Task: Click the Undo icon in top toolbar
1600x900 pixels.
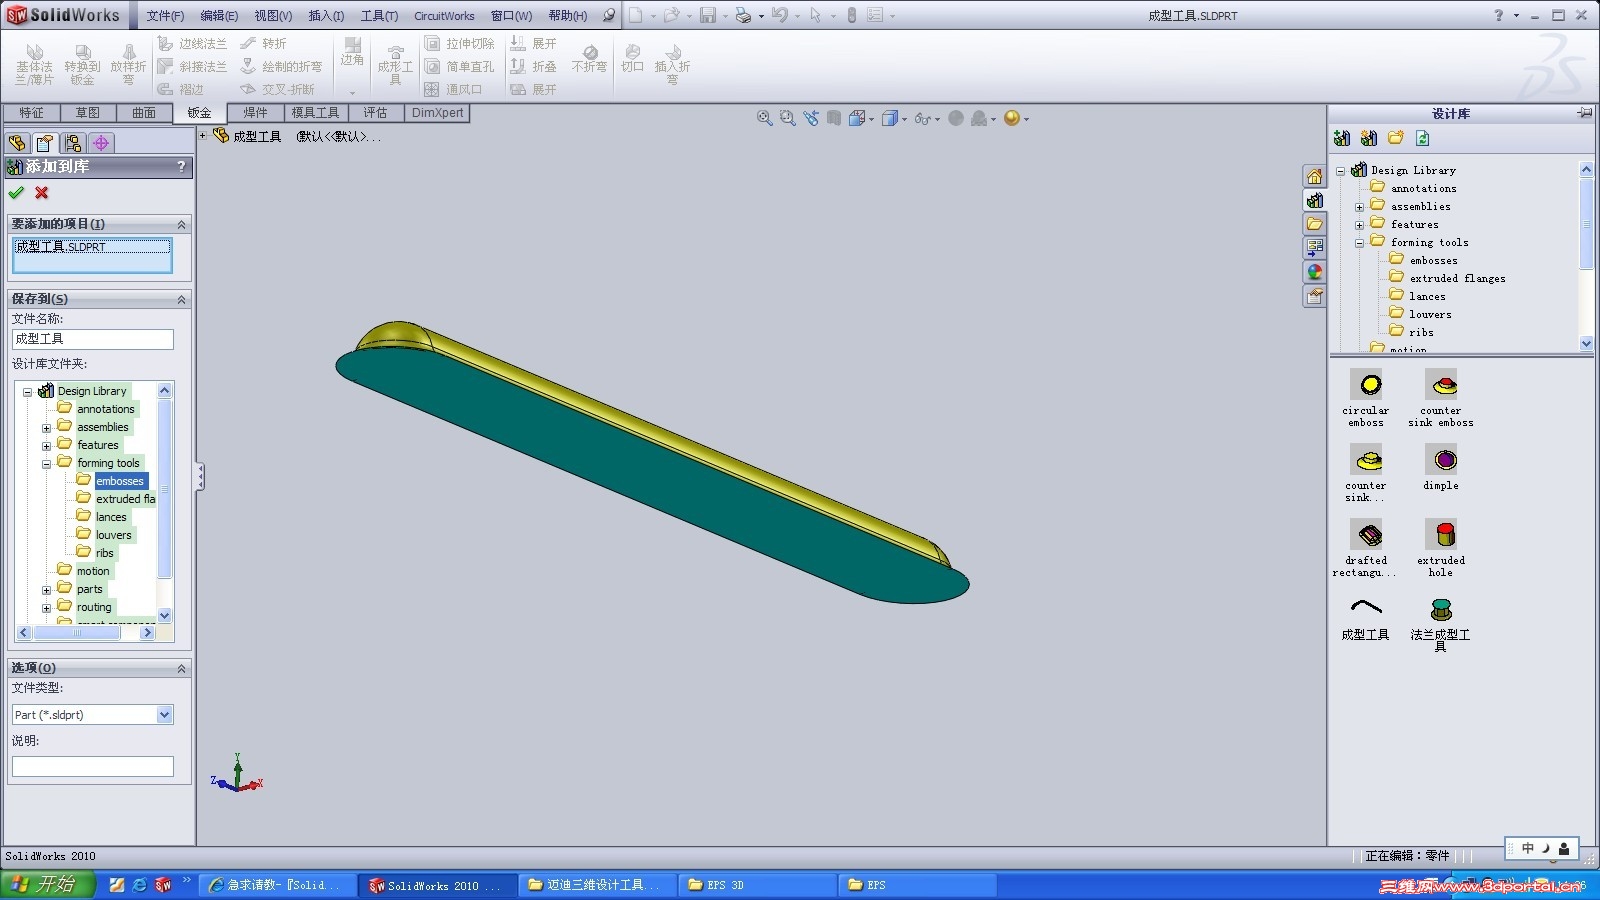Action: (x=779, y=15)
